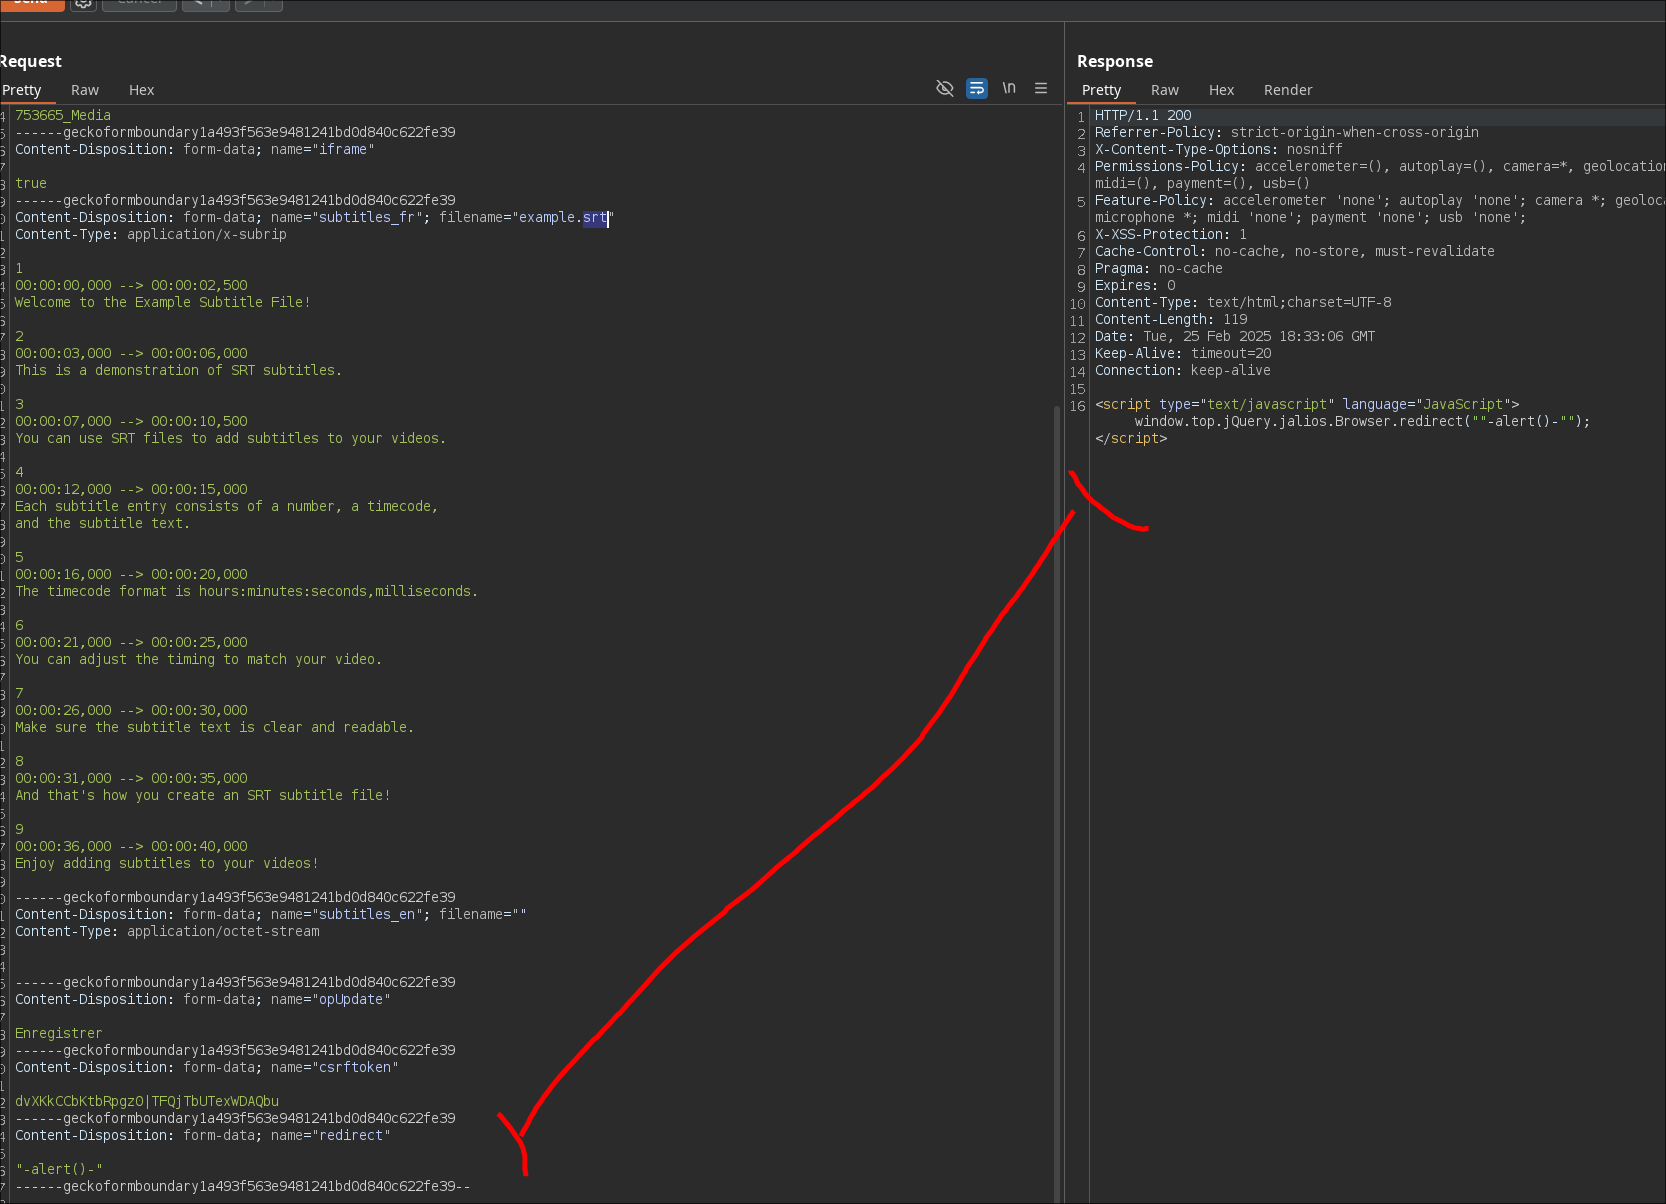Click the "Cache-Control: no-cache" response header
Image resolution: width=1666 pixels, height=1204 pixels.
[x=1295, y=251]
